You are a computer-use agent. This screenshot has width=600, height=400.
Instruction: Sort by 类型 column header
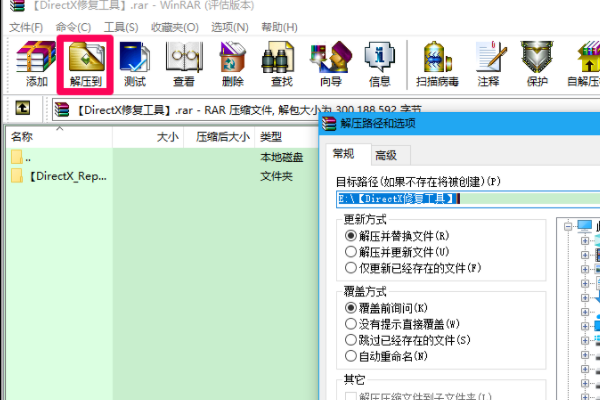pos(287,137)
